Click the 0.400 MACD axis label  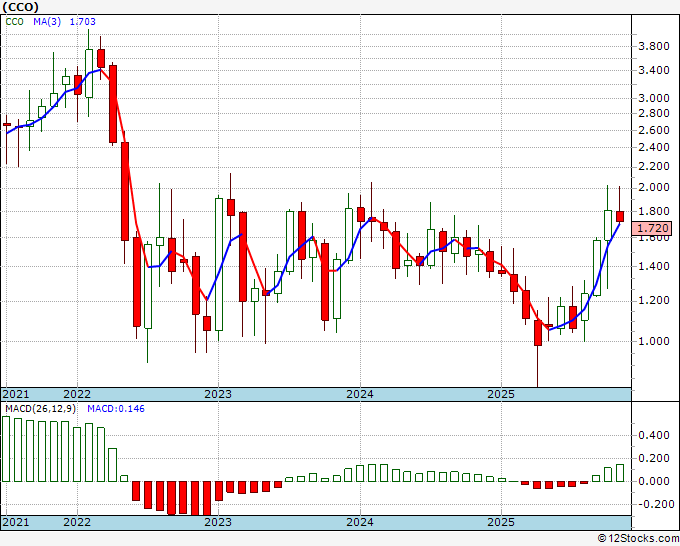click(x=654, y=435)
